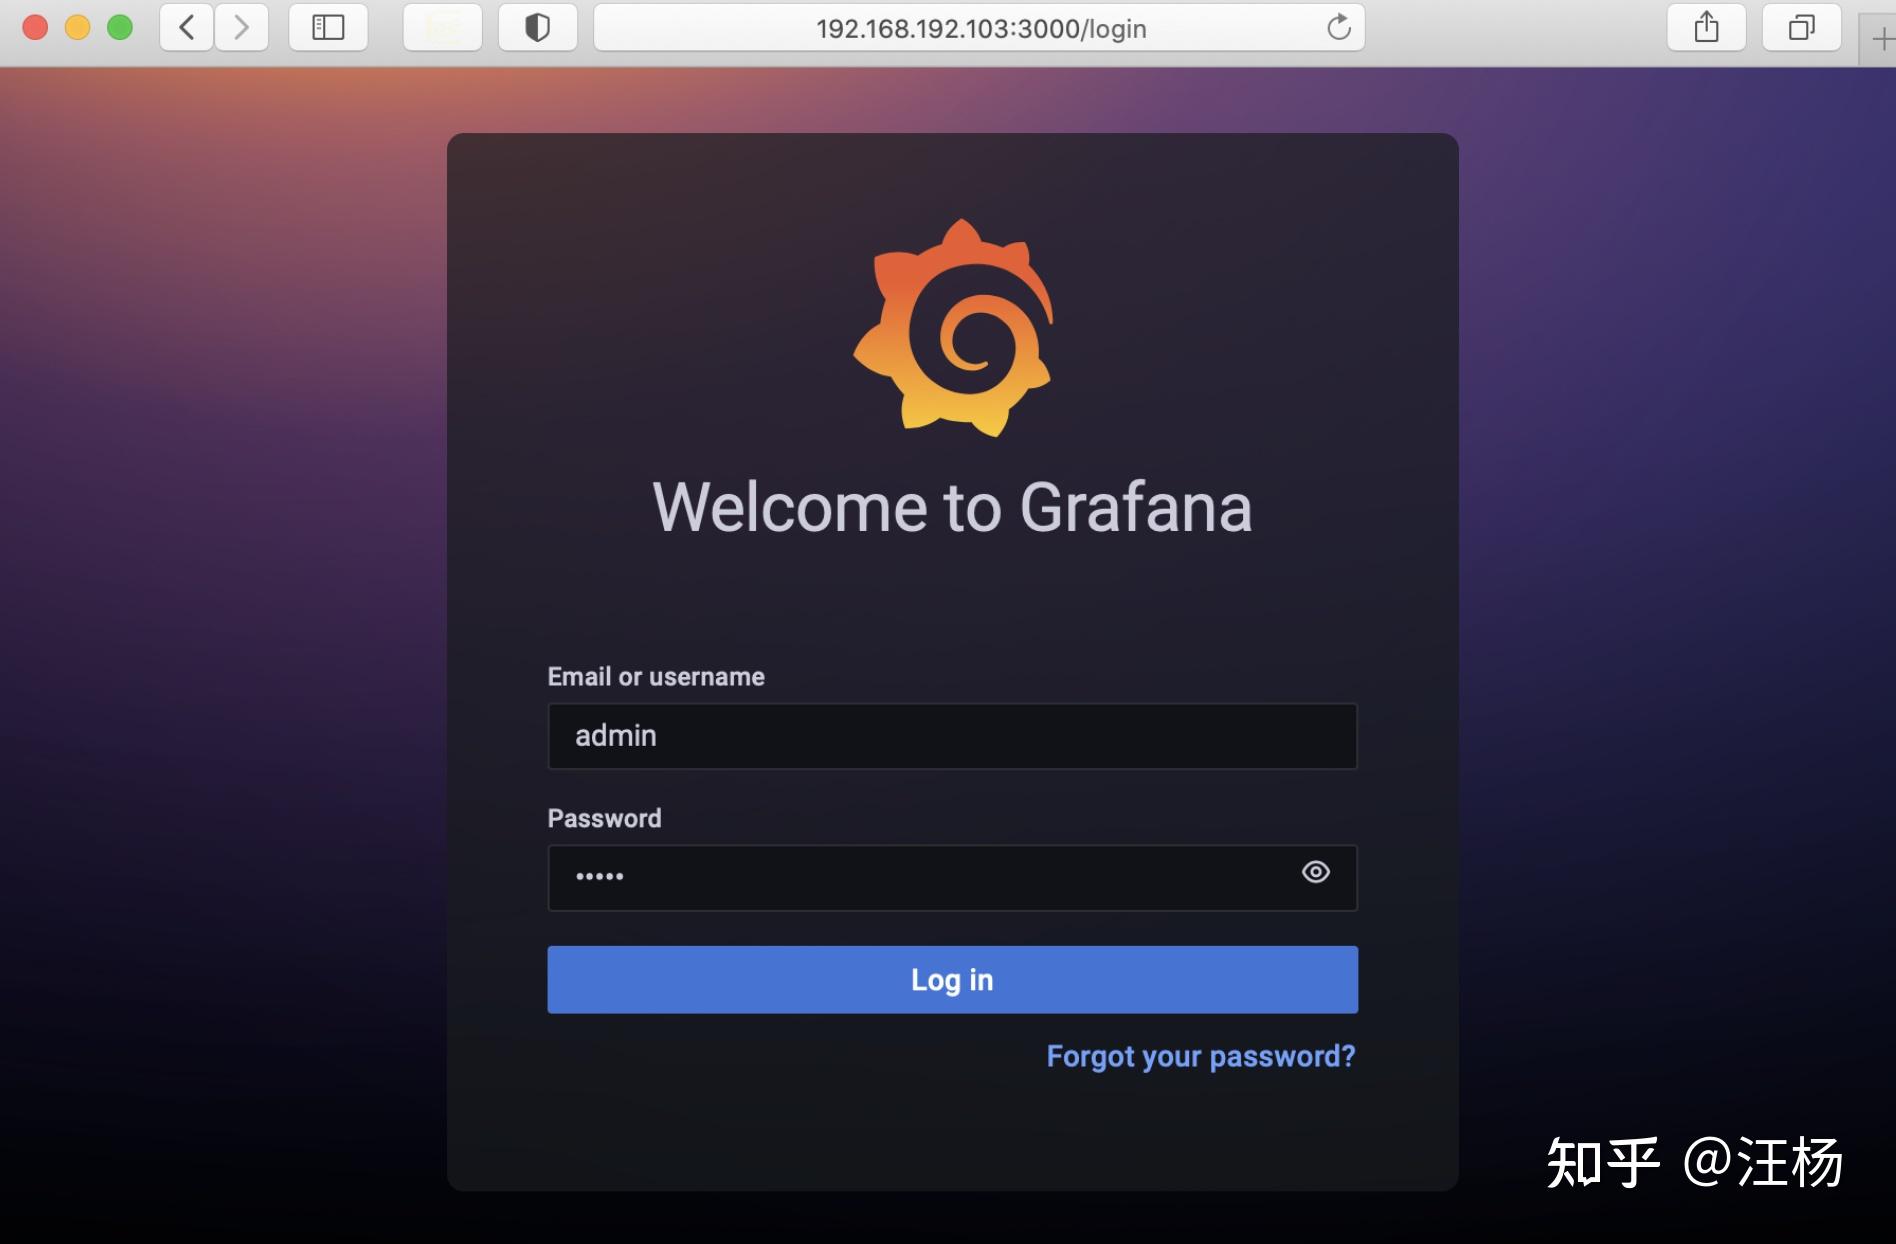The width and height of the screenshot is (1896, 1244).
Task: Click the toolbar button left of the shield
Action: click(x=442, y=28)
